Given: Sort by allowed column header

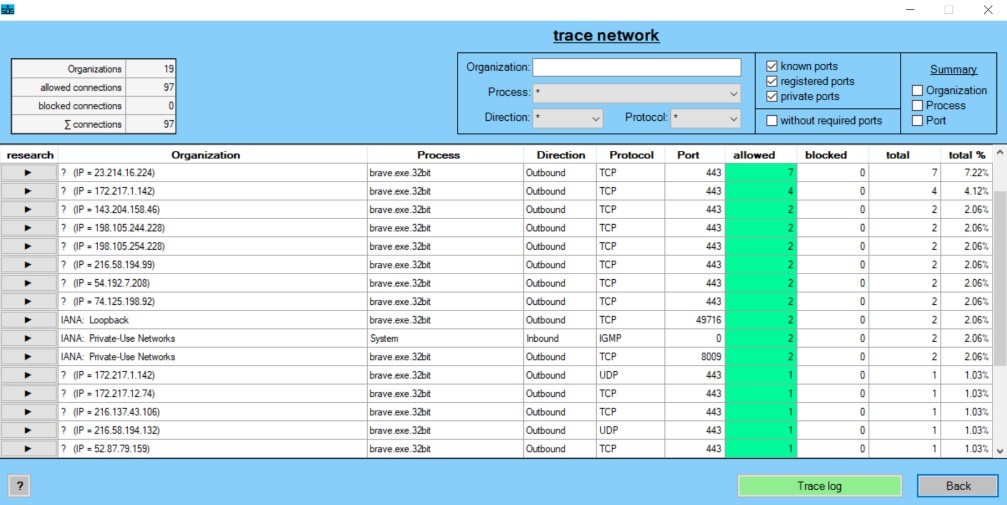Looking at the screenshot, I should (x=754, y=155).
